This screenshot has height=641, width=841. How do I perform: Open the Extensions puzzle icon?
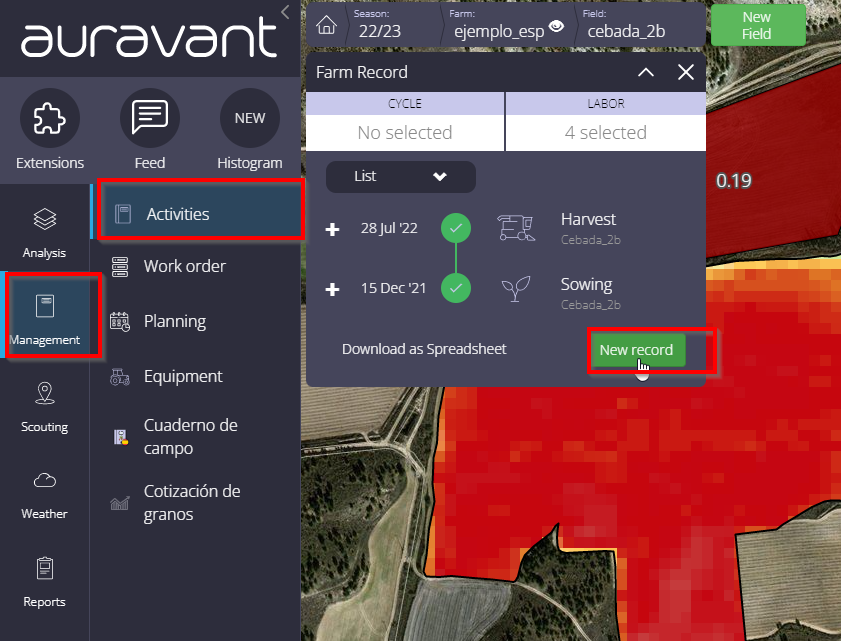point(50,118)
